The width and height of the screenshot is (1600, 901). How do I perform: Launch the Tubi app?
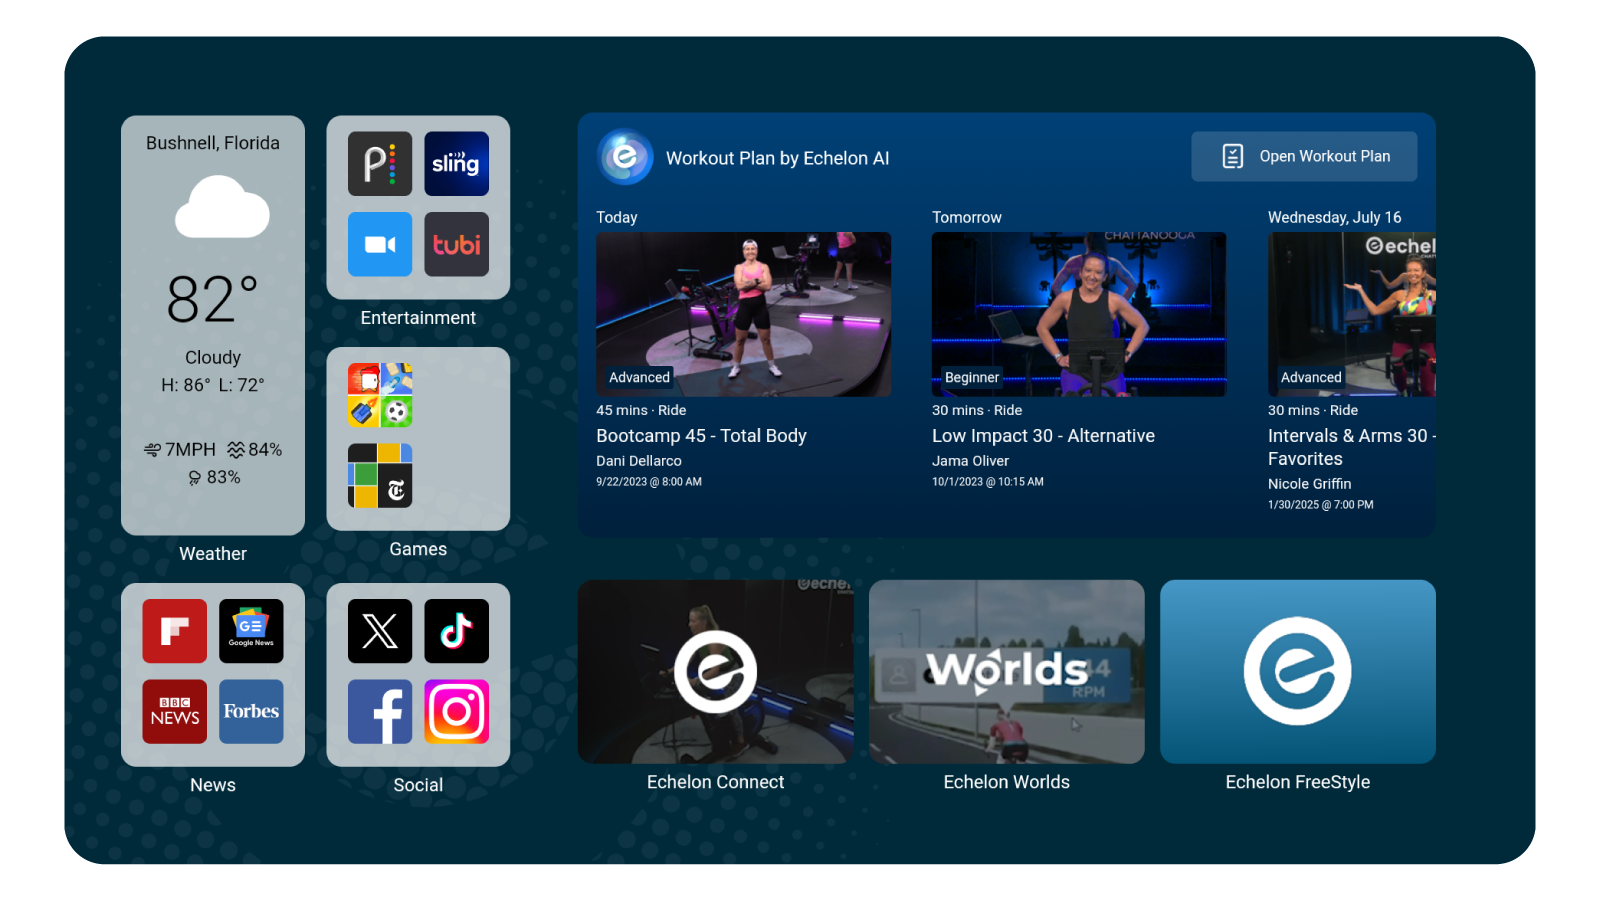[x=457, y=244]
